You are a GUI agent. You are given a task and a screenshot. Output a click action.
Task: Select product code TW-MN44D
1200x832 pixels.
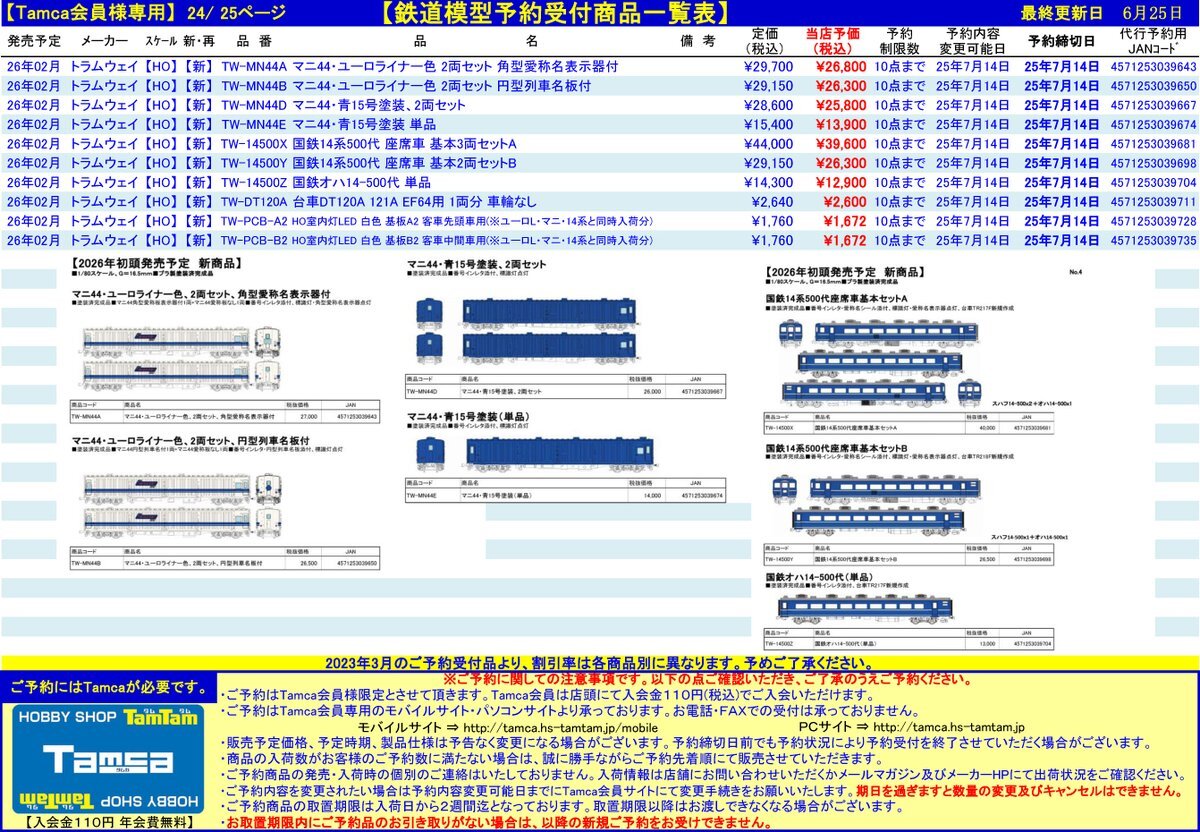click(x=254, y=105)
